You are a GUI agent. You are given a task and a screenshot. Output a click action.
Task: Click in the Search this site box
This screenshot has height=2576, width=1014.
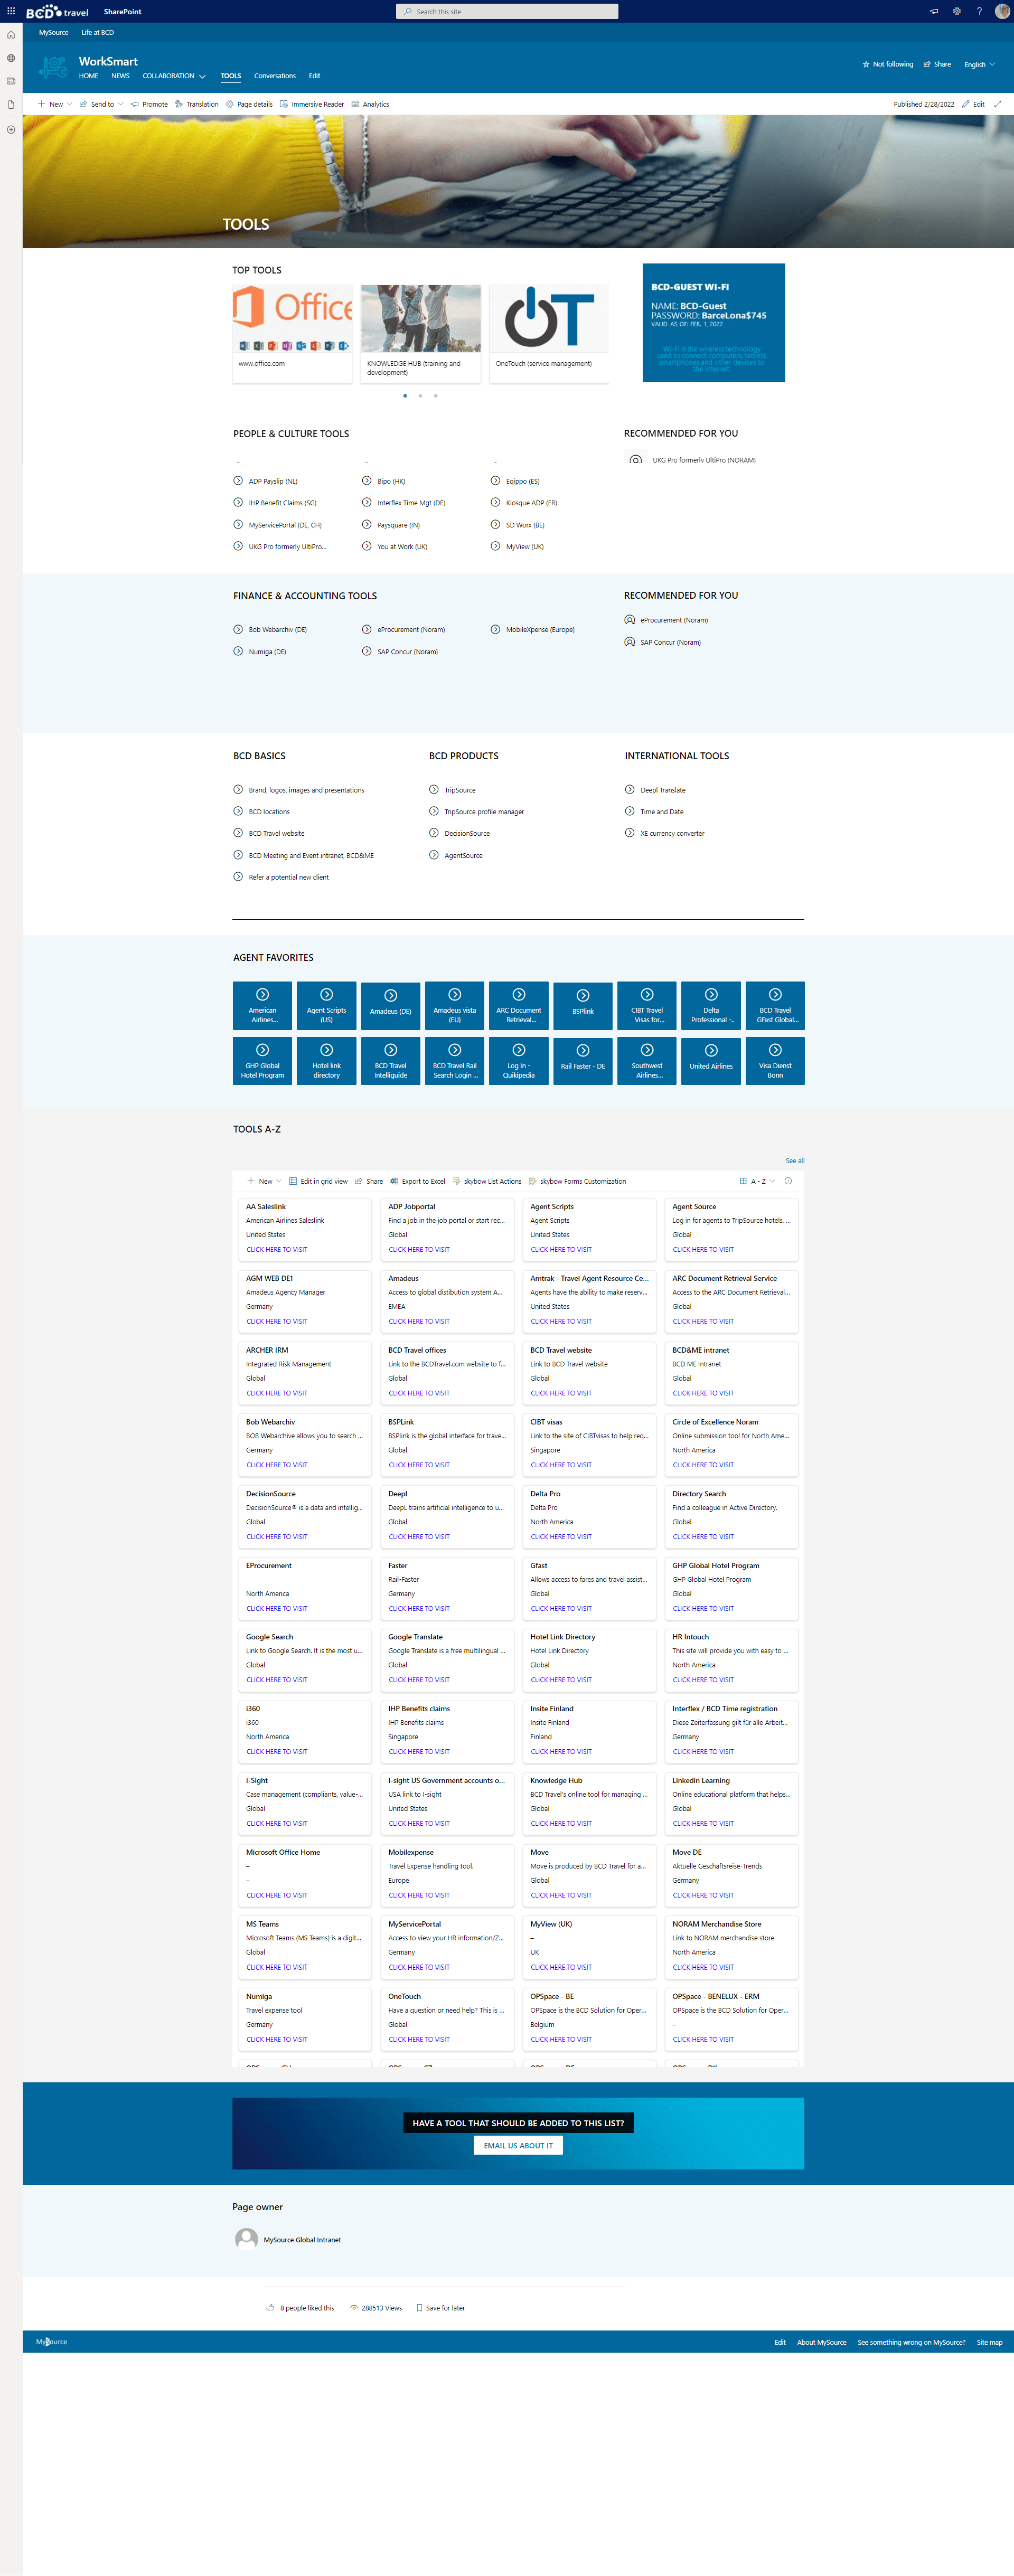pos(507,12)
